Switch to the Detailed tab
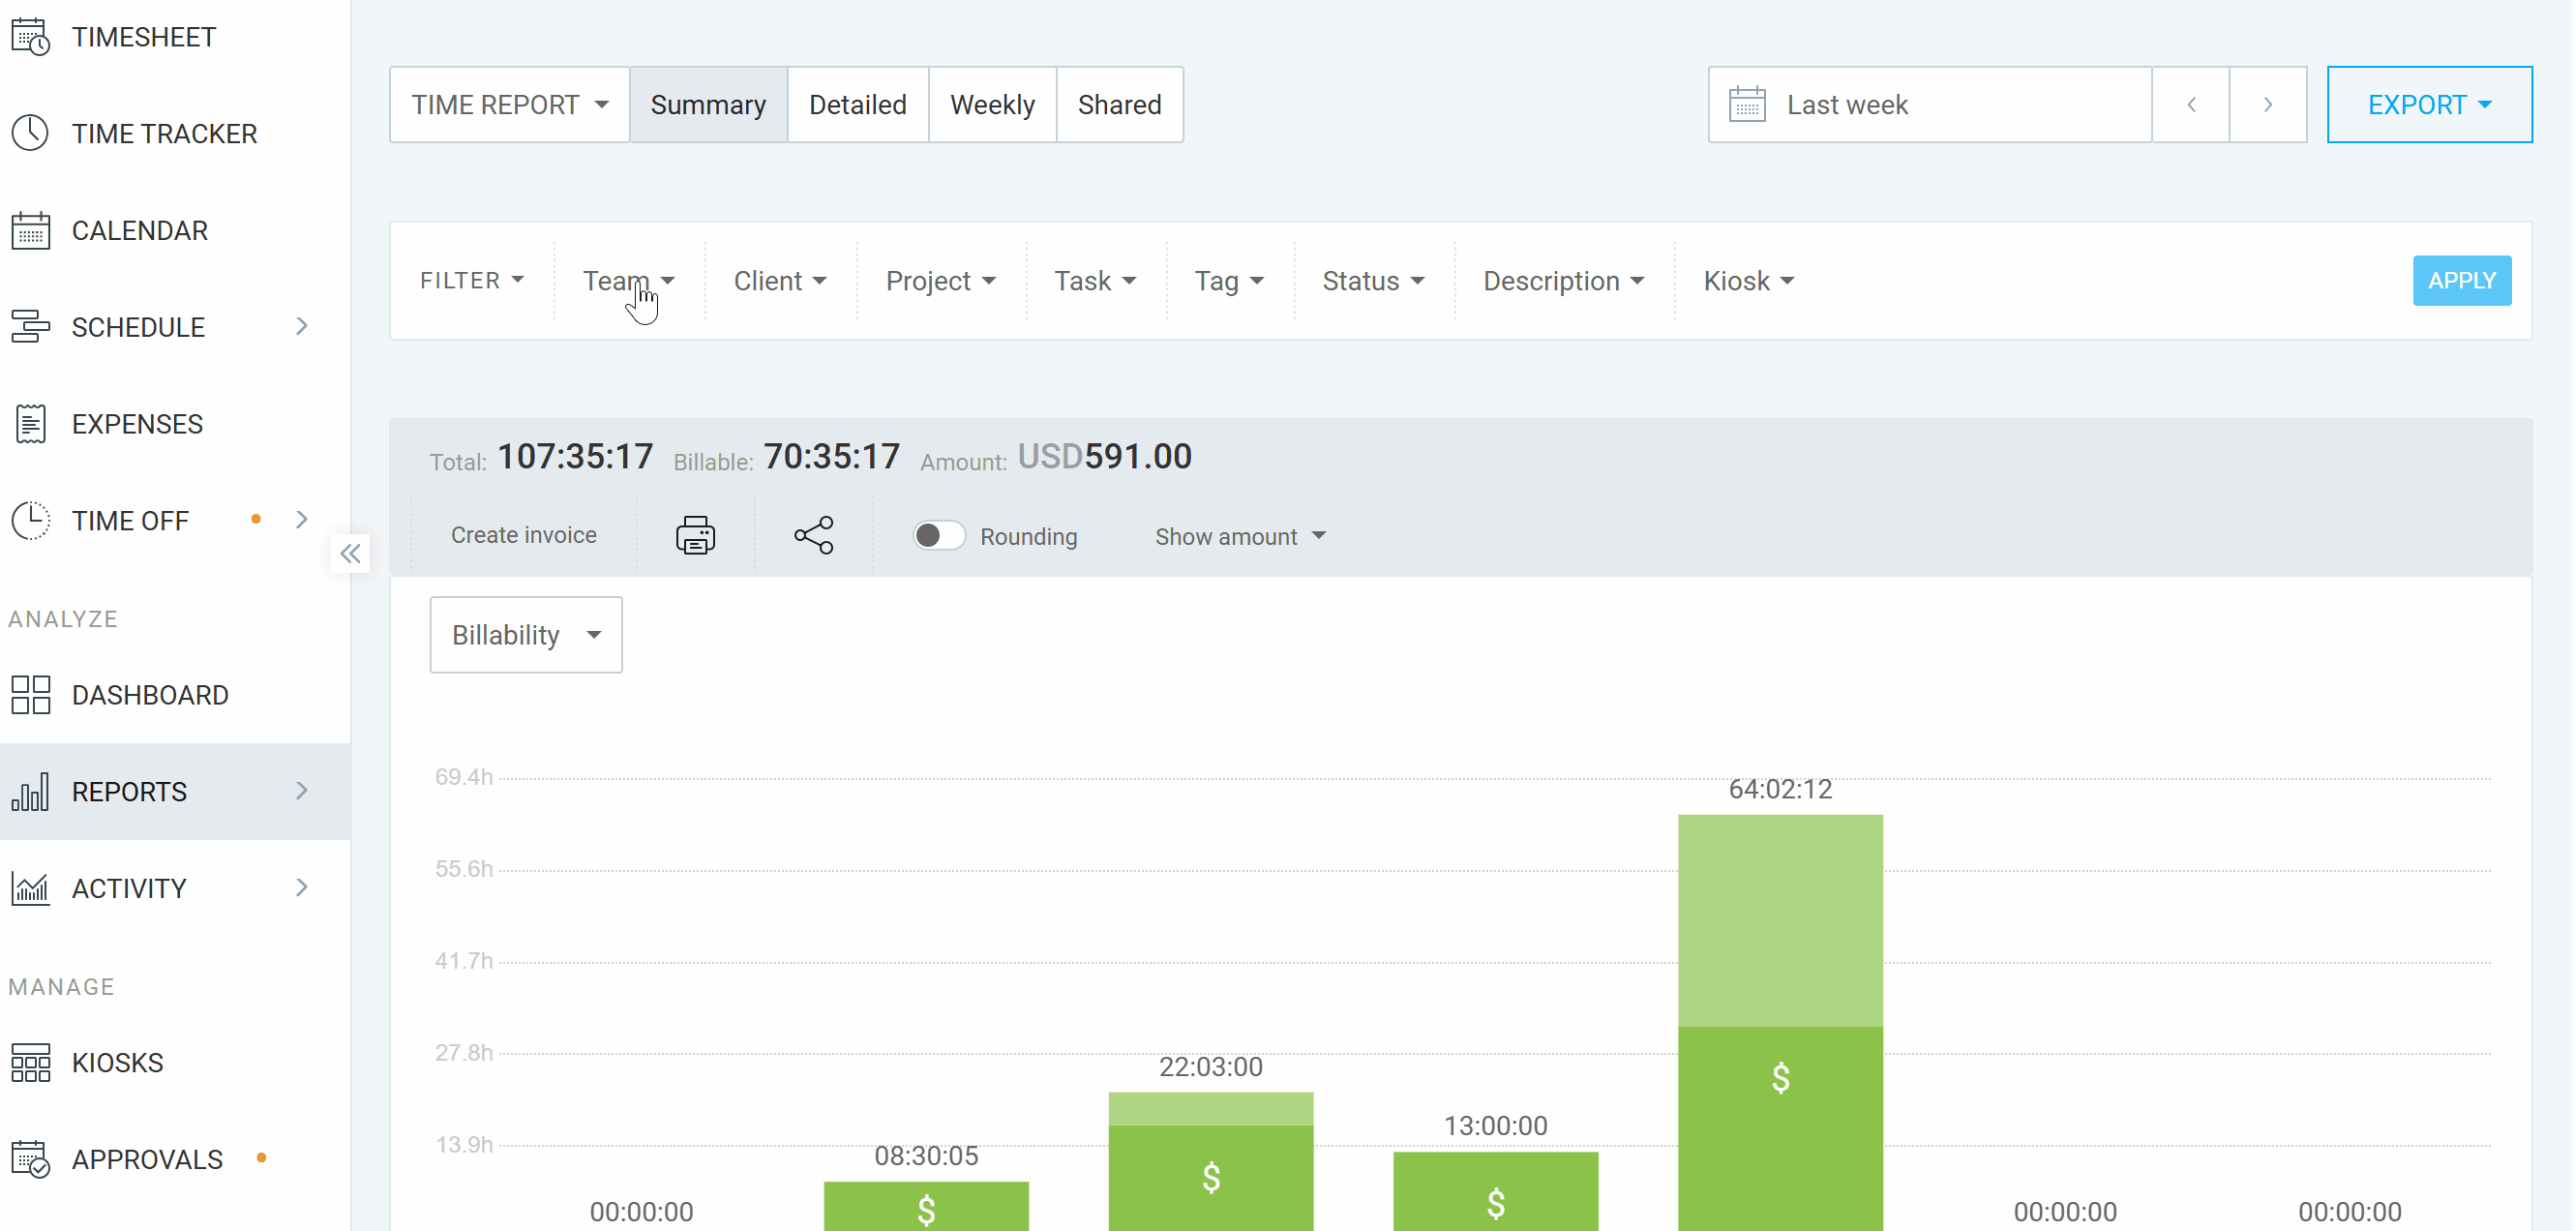Image resolution: width=2576 pixels, height=1231 pixels. click(x=858, y=105)
